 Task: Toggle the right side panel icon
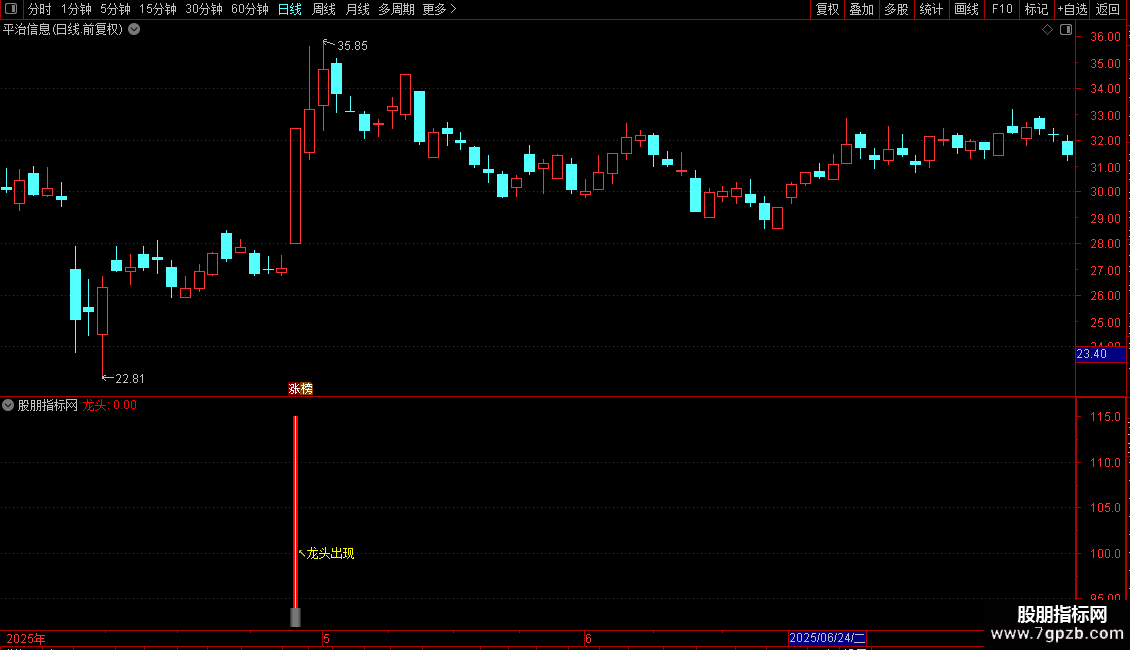[x=1066, y=30]
